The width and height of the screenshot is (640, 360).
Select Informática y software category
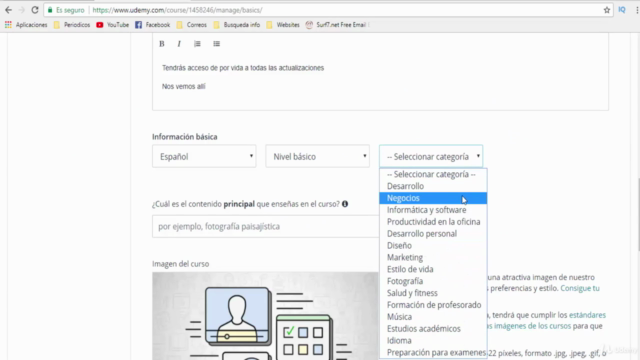(x=433, y=210)
